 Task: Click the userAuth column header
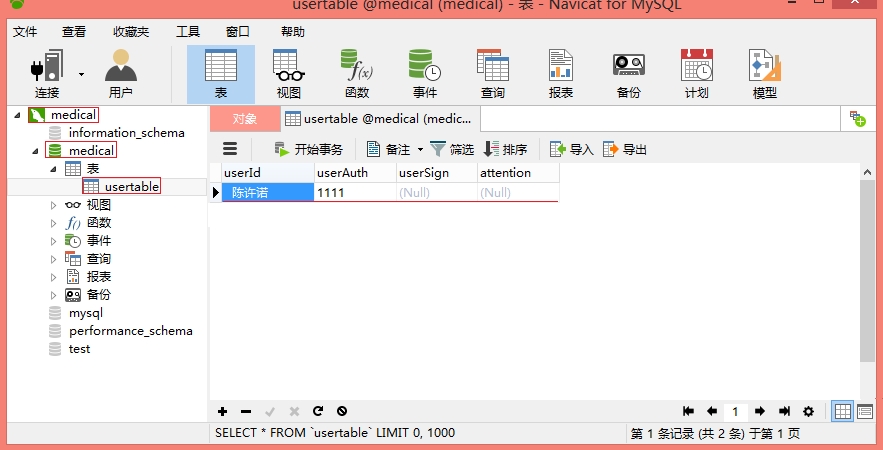(355, 173)
